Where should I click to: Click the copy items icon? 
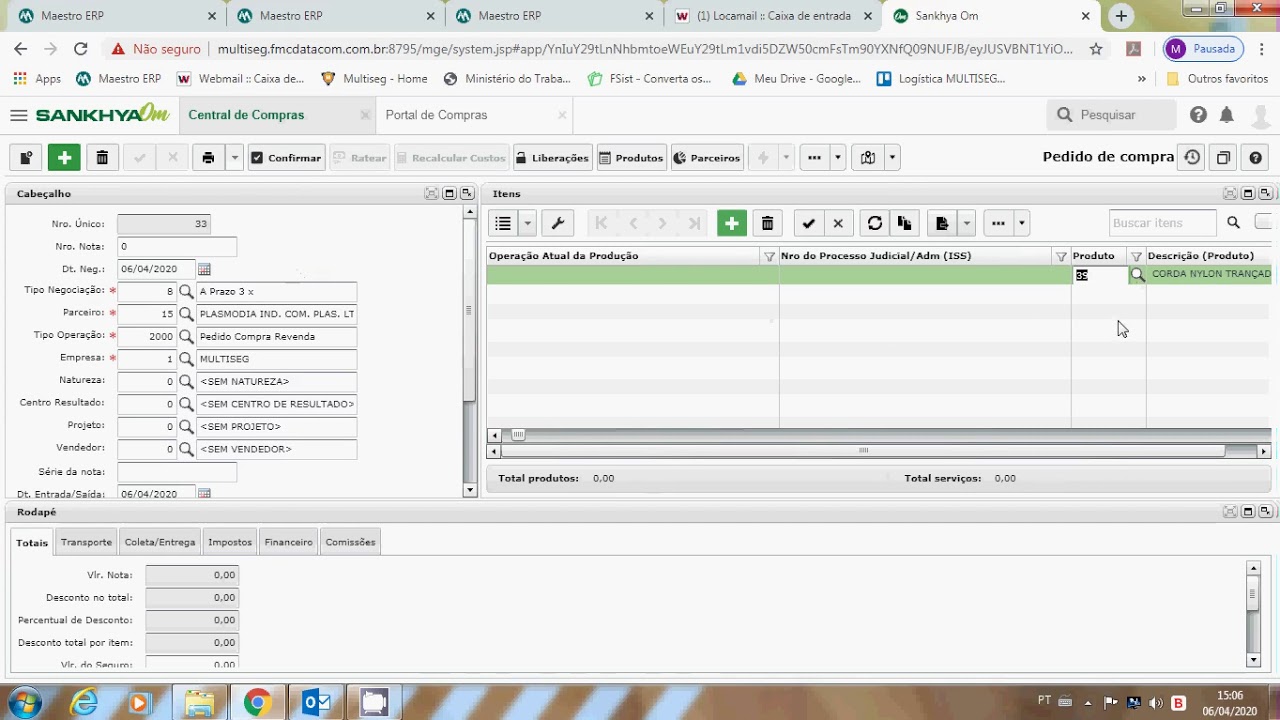[904, 223]
